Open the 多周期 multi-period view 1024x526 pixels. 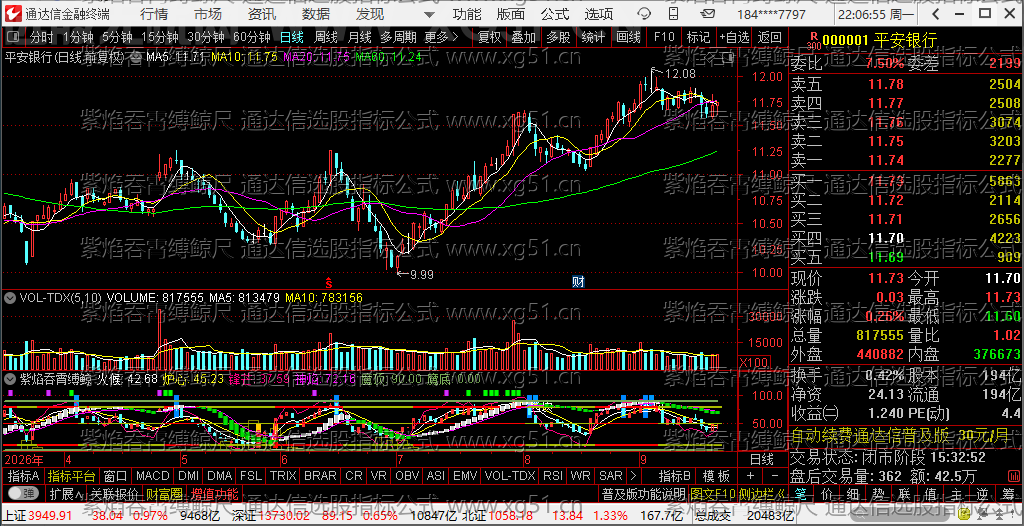click(399, 37)
